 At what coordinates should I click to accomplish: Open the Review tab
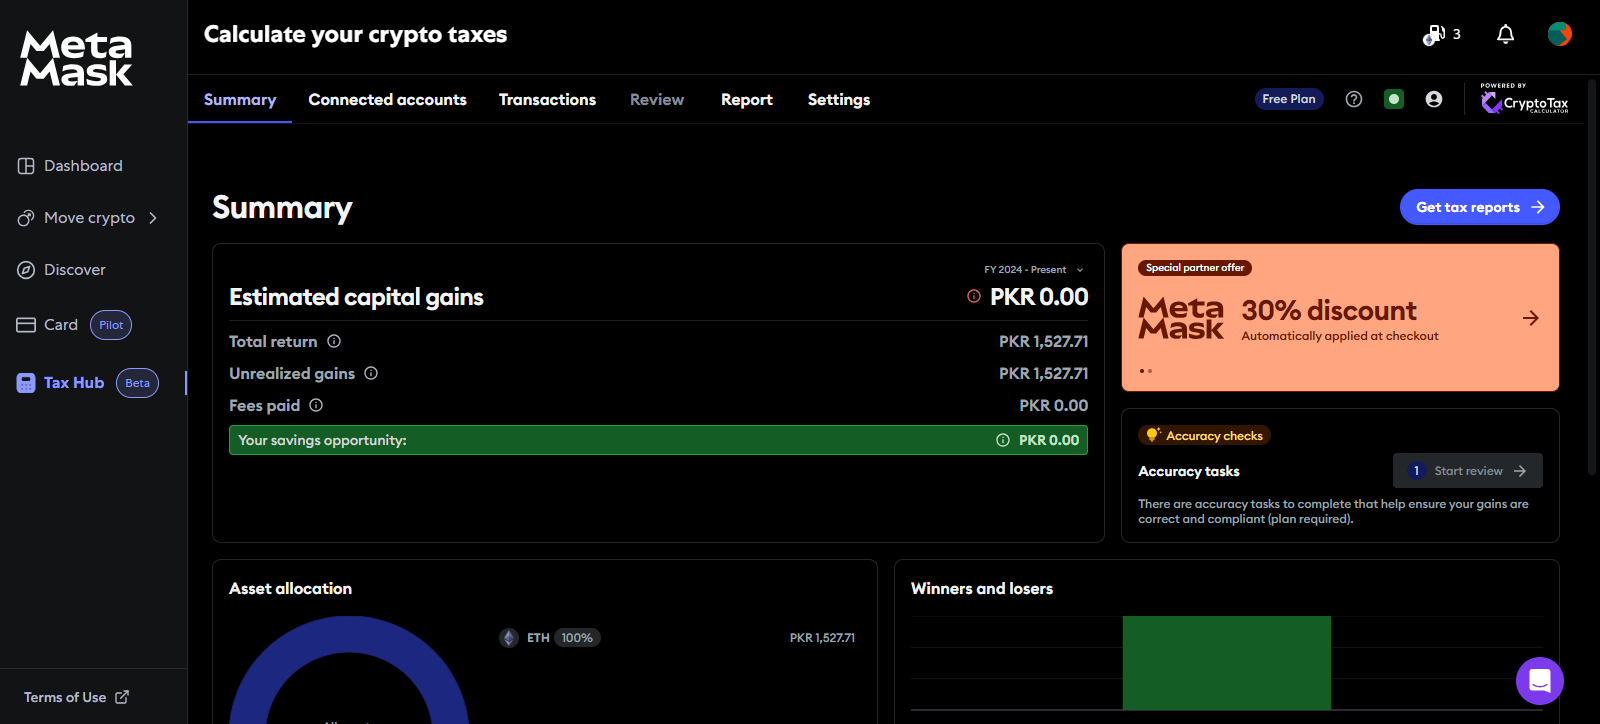click(657, 99)
